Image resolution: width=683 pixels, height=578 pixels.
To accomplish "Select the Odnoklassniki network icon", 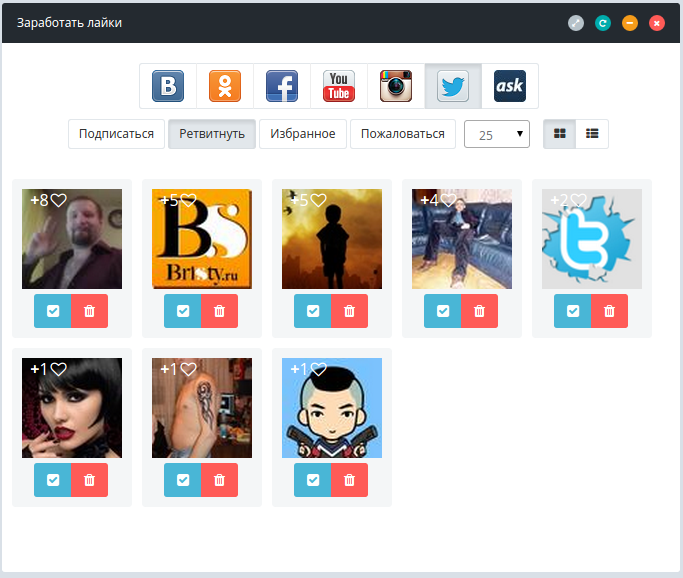I will tap(225, 86).
